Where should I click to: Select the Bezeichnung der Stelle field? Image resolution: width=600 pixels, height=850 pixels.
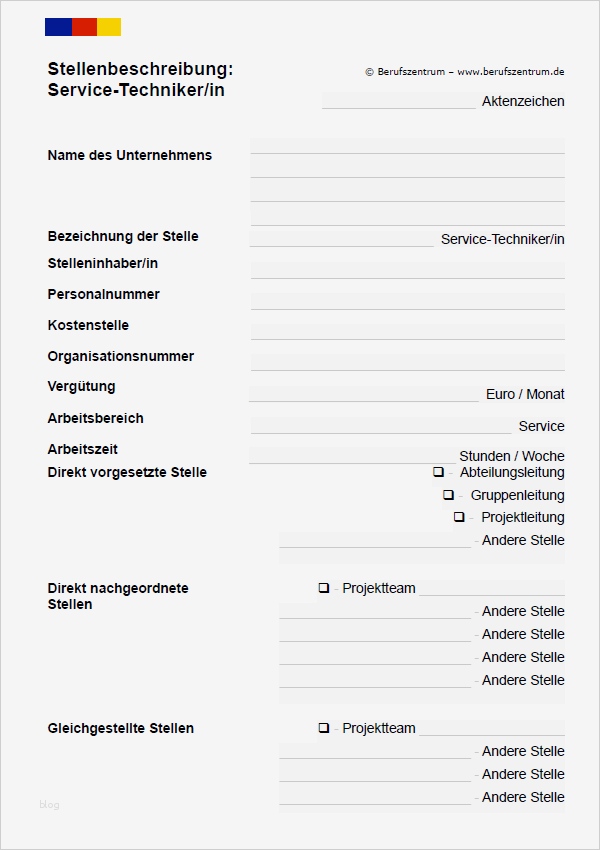point(342,239)
